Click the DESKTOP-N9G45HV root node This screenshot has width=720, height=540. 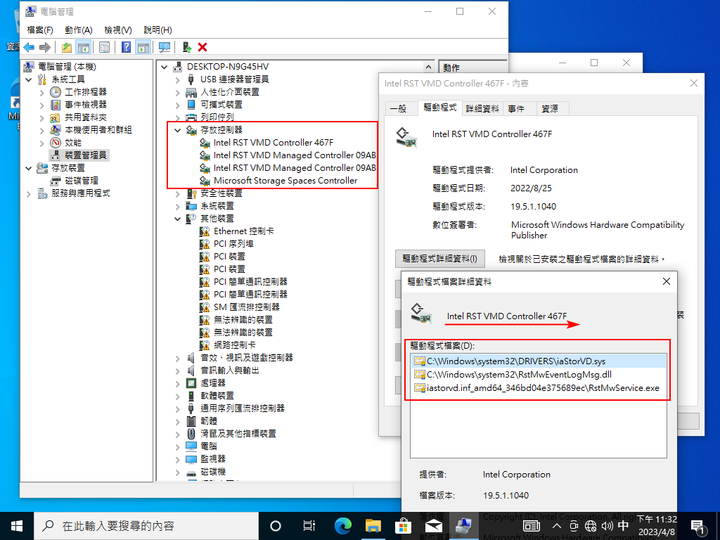[x=227, y=67]
